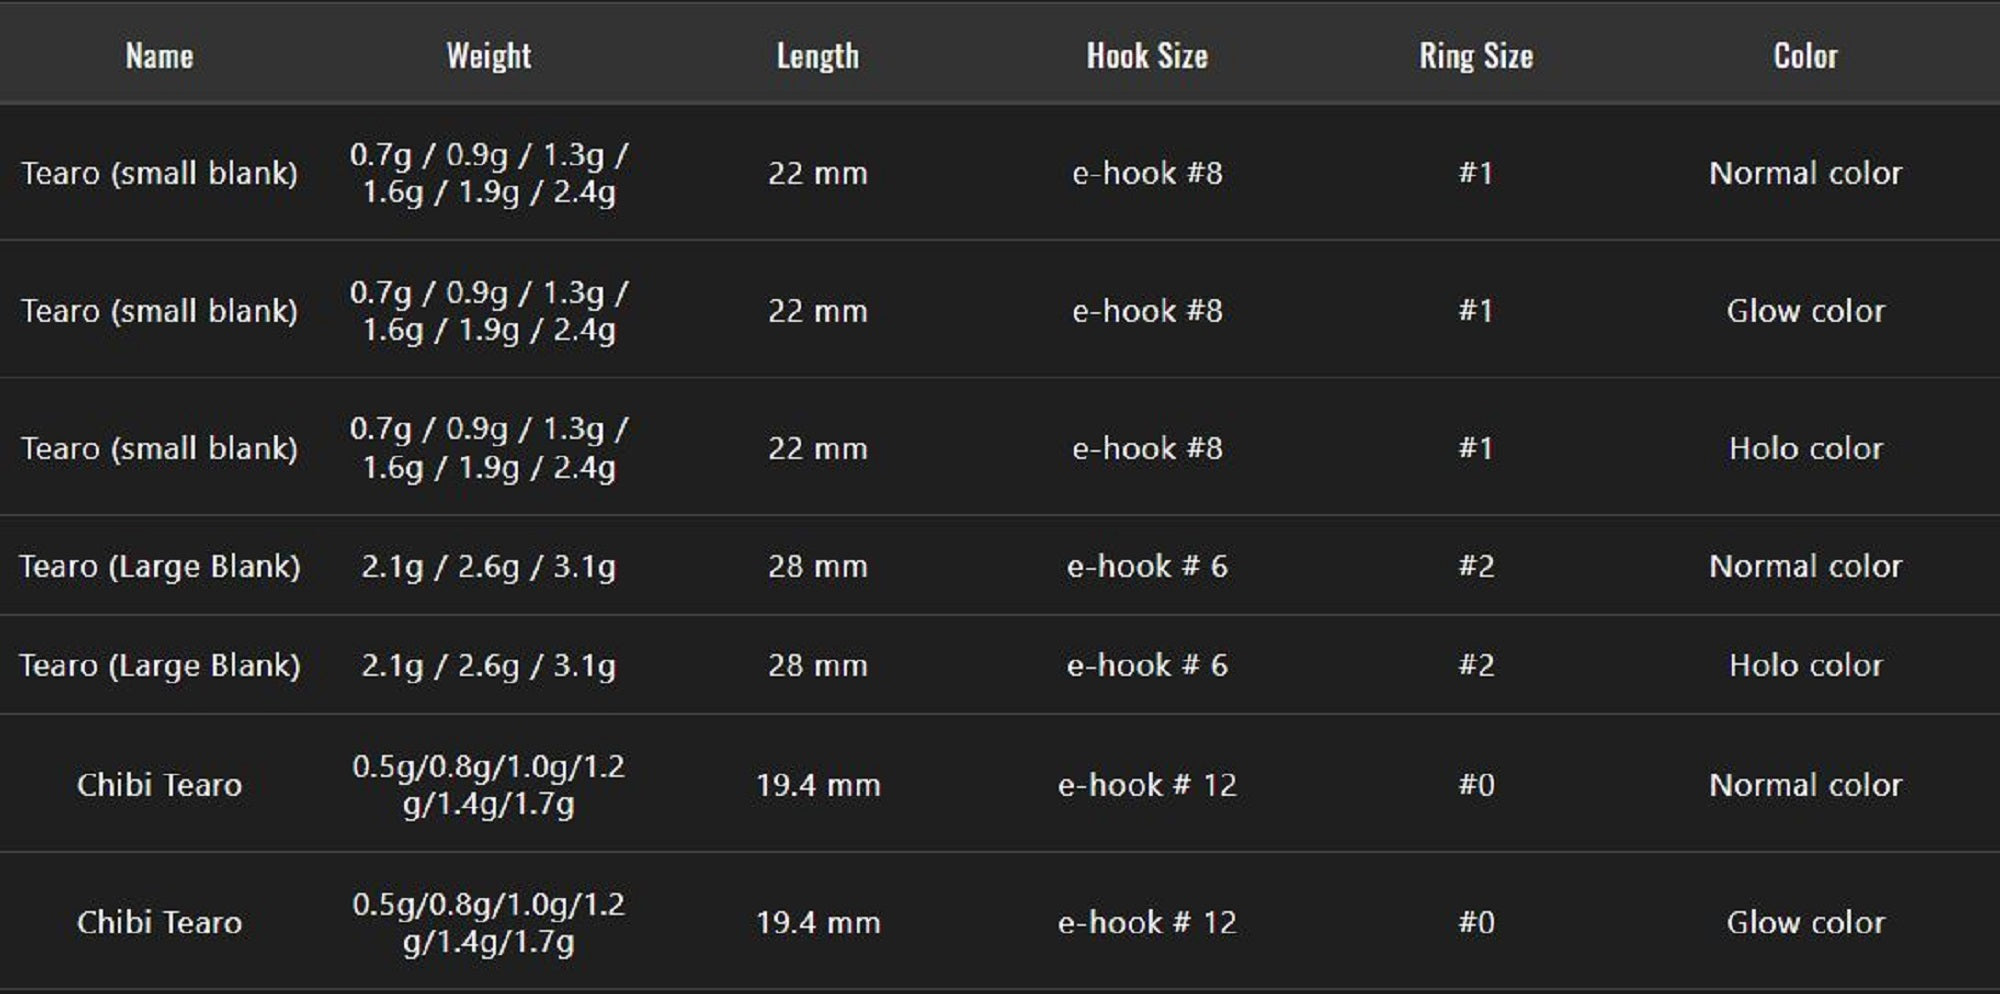Select the #0 ring size in the Normal color row
This screenshot has width=2000, height=994.
point(1476,785)
